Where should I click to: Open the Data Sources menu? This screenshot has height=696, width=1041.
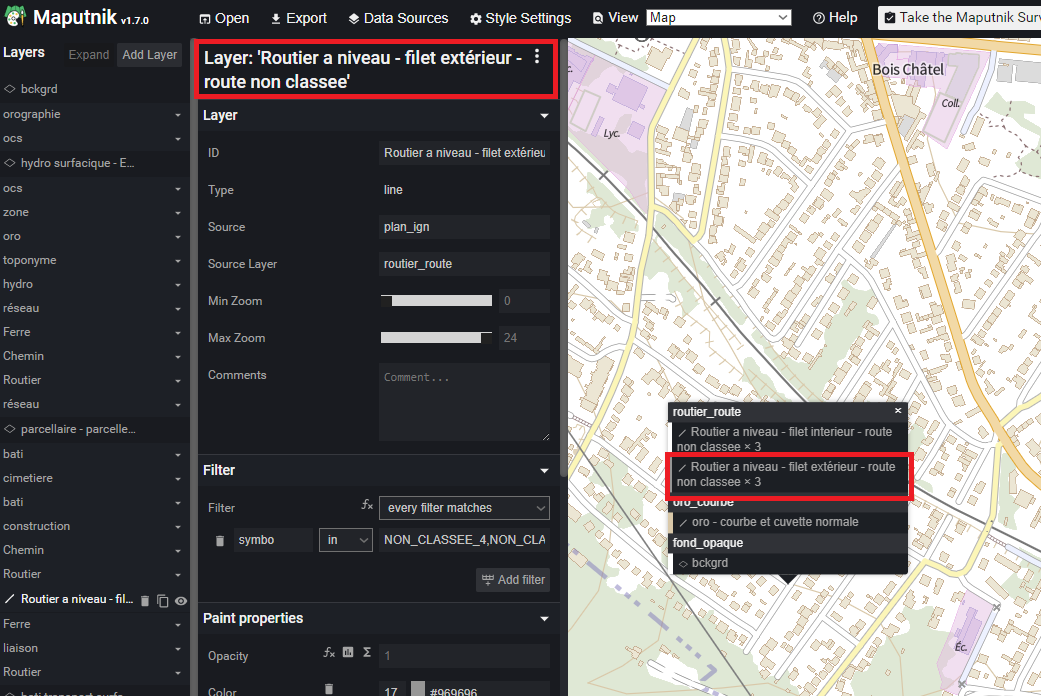pyautogui.click(x=398, y=18)
